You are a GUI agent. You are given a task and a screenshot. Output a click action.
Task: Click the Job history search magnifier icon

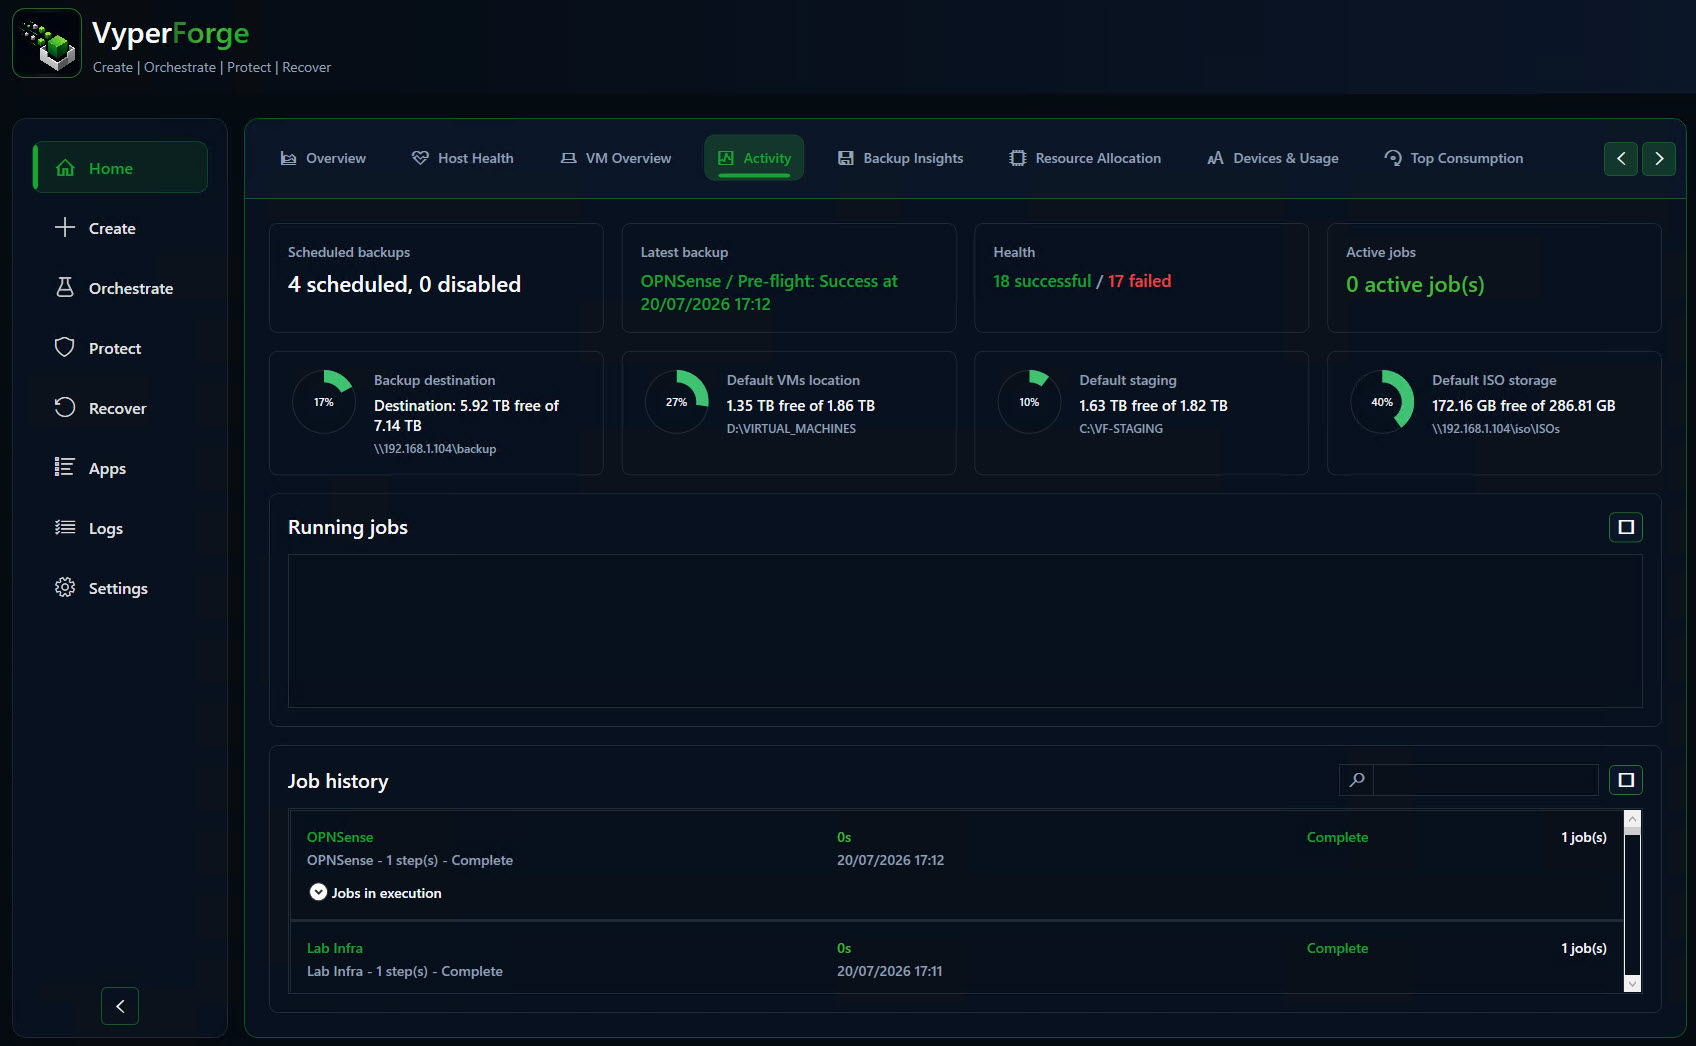1357,780
